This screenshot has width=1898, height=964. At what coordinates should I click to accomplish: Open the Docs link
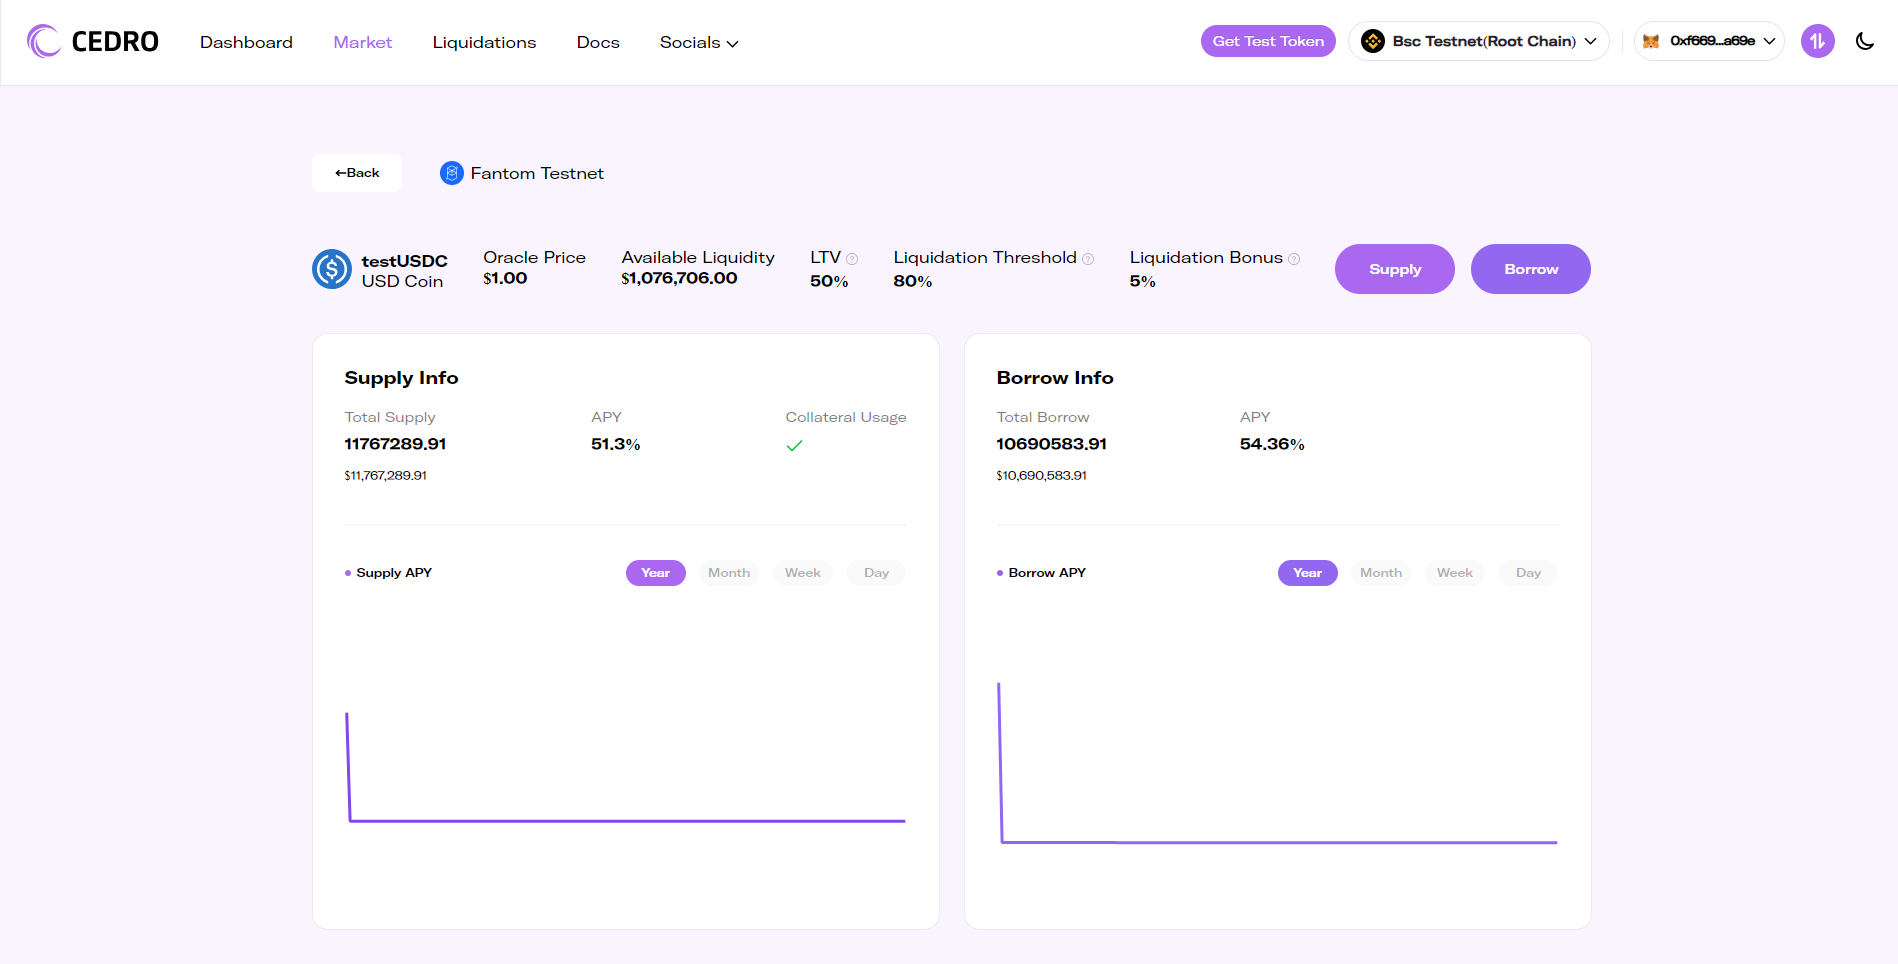coord(598,42)
